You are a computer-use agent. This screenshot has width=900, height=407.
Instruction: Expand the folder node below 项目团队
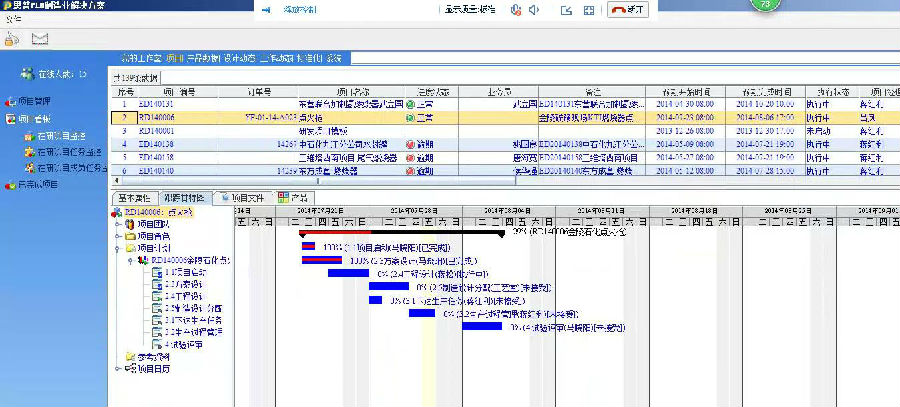(119, 237)
